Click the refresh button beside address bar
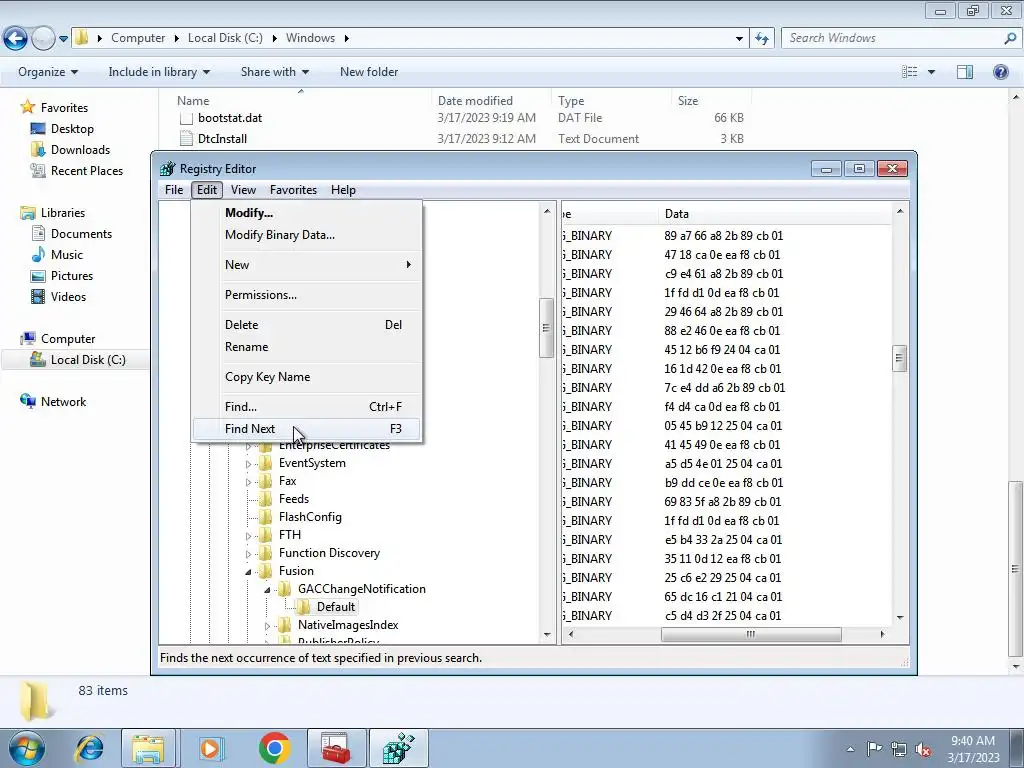Screen dimensions: 1024x768 [762, 38]
